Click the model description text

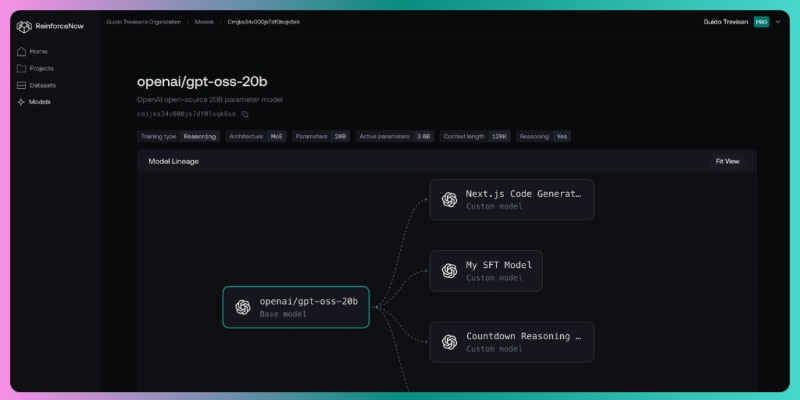tap(210, 99)
